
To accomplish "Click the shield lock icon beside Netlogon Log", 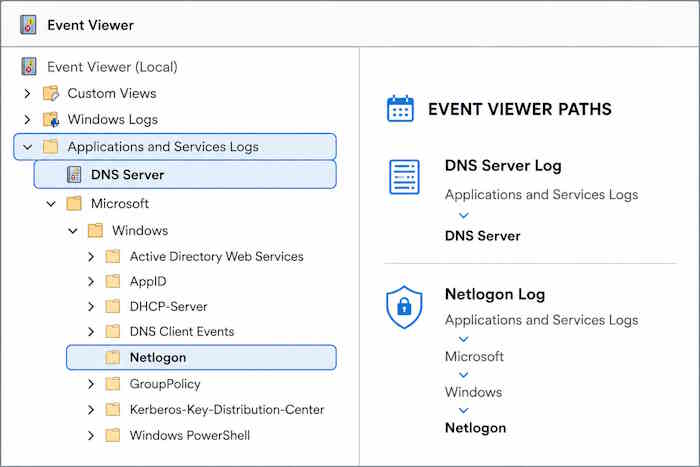I will [404, 307].
